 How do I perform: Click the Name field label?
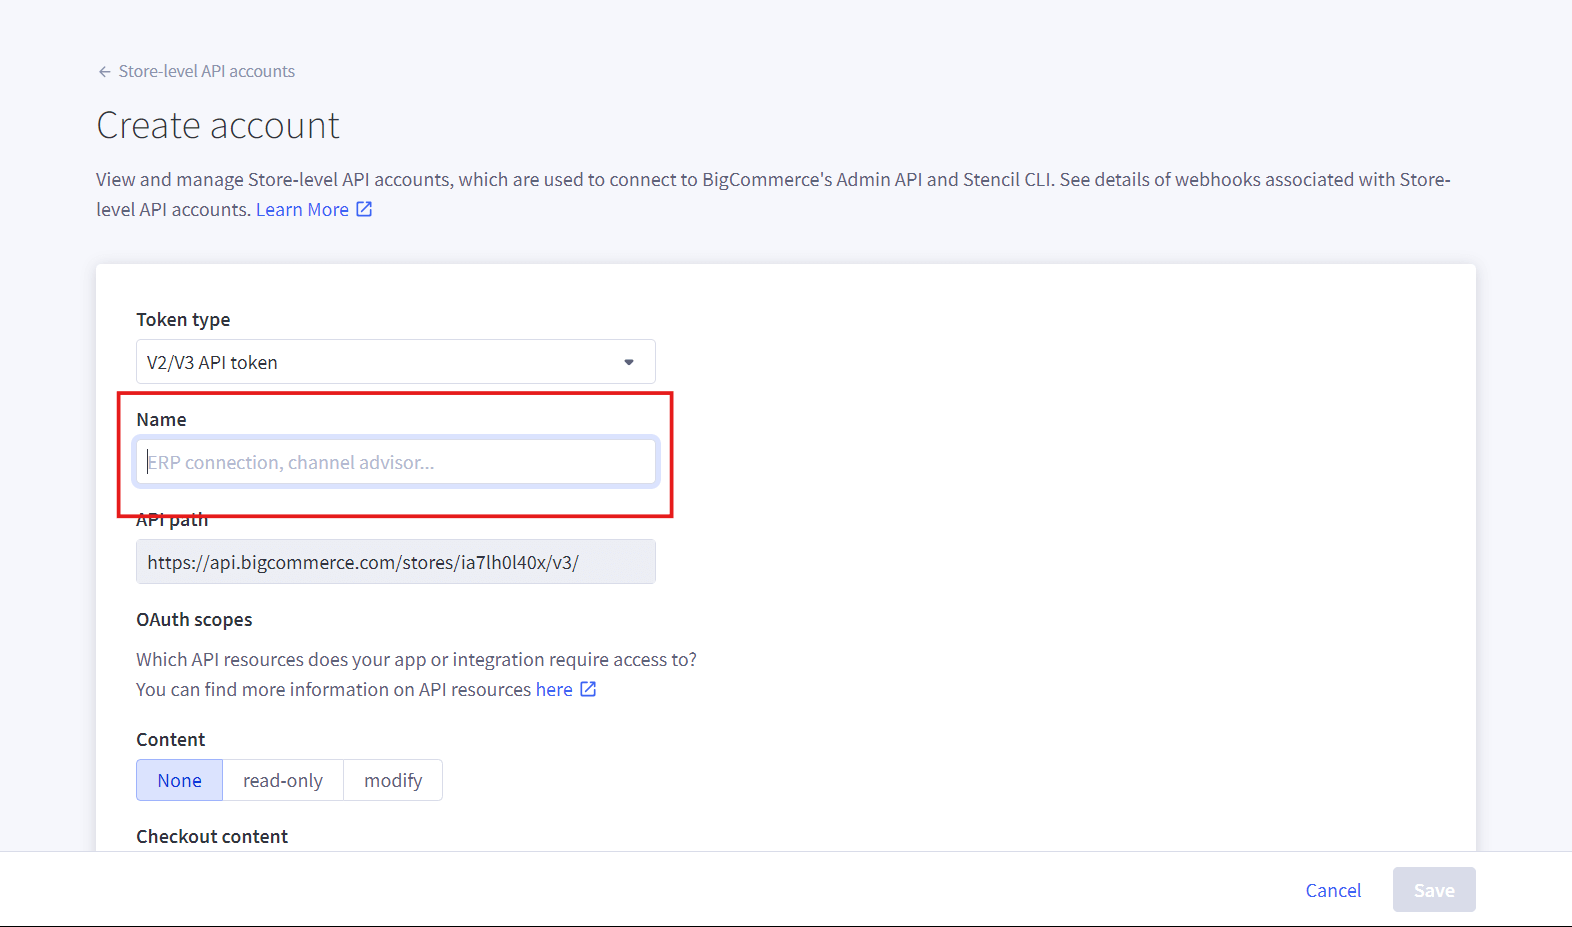[161, 420]
